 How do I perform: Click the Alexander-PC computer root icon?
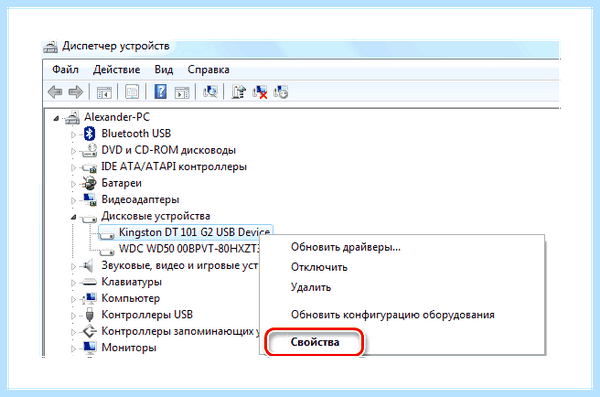click(x=72, y=117)
